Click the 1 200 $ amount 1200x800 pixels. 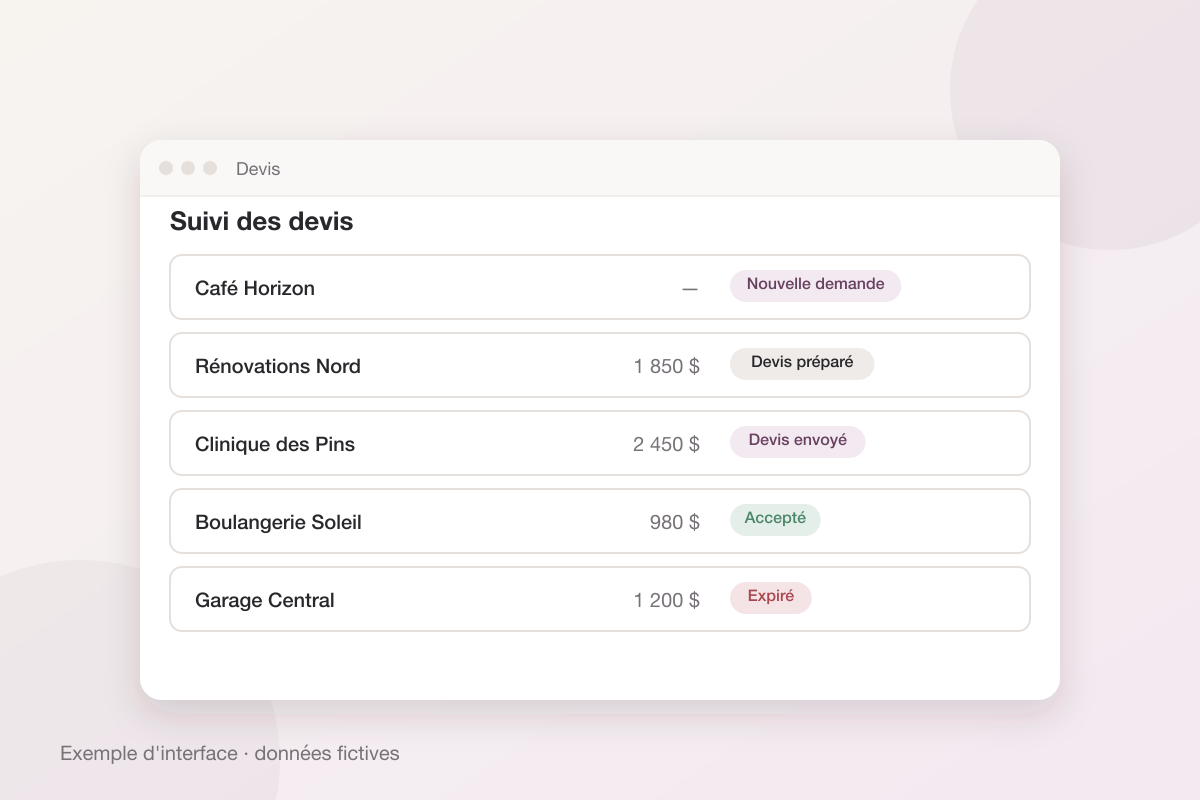(667, 600)
